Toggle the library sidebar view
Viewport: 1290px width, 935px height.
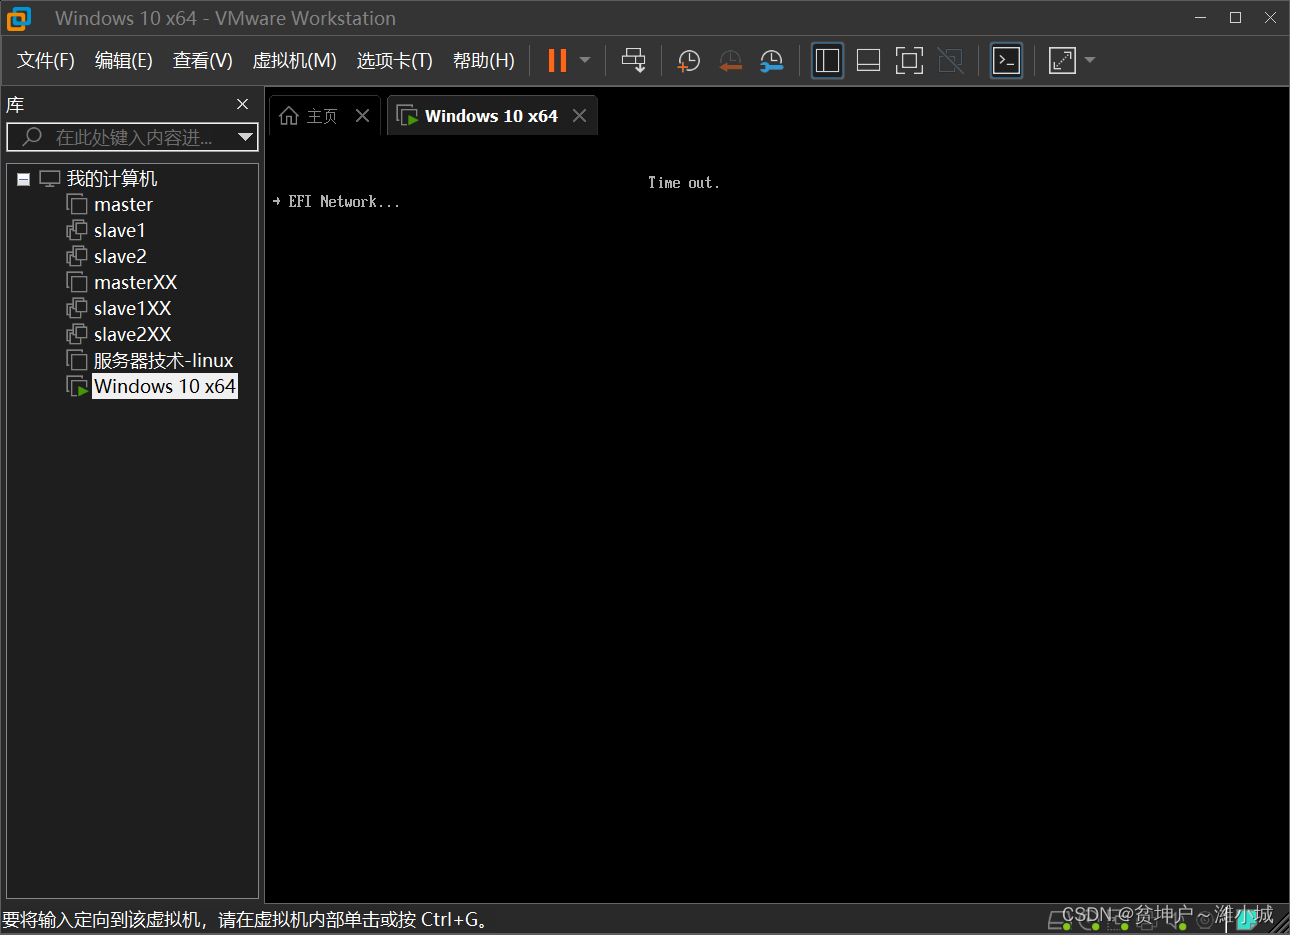click(827, 60)
